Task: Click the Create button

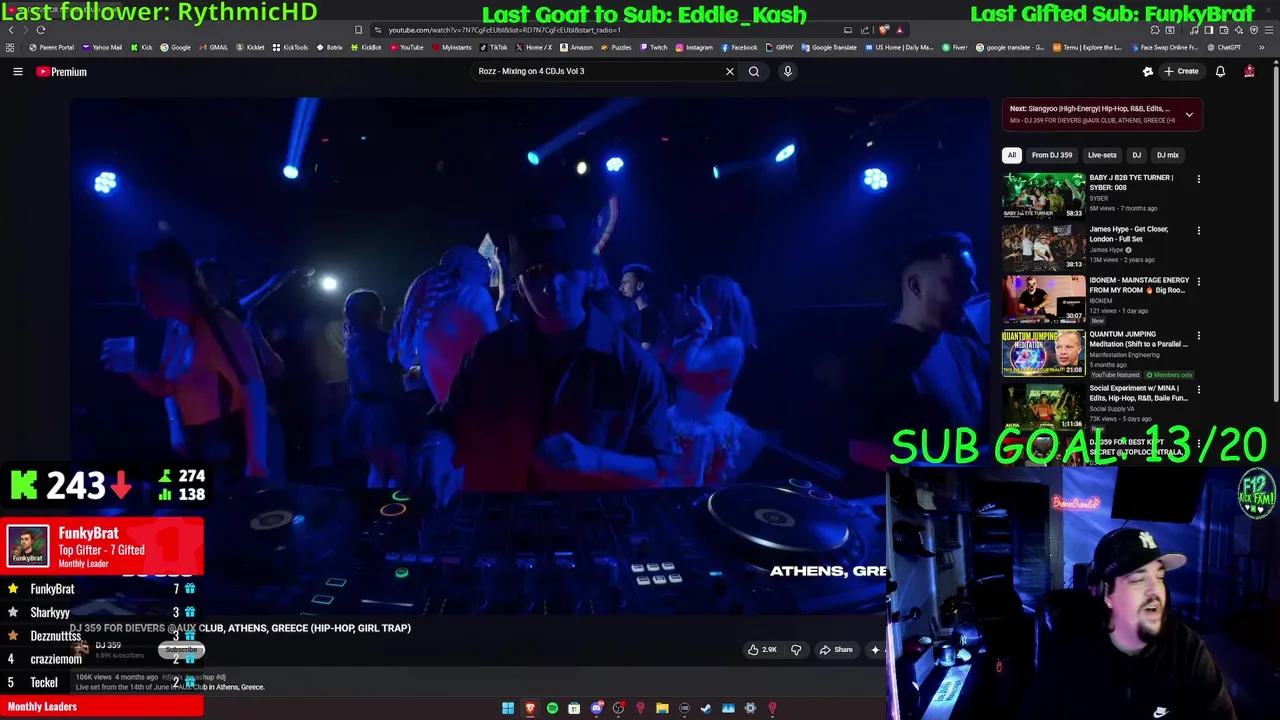Action: (x=1181, y=71)
